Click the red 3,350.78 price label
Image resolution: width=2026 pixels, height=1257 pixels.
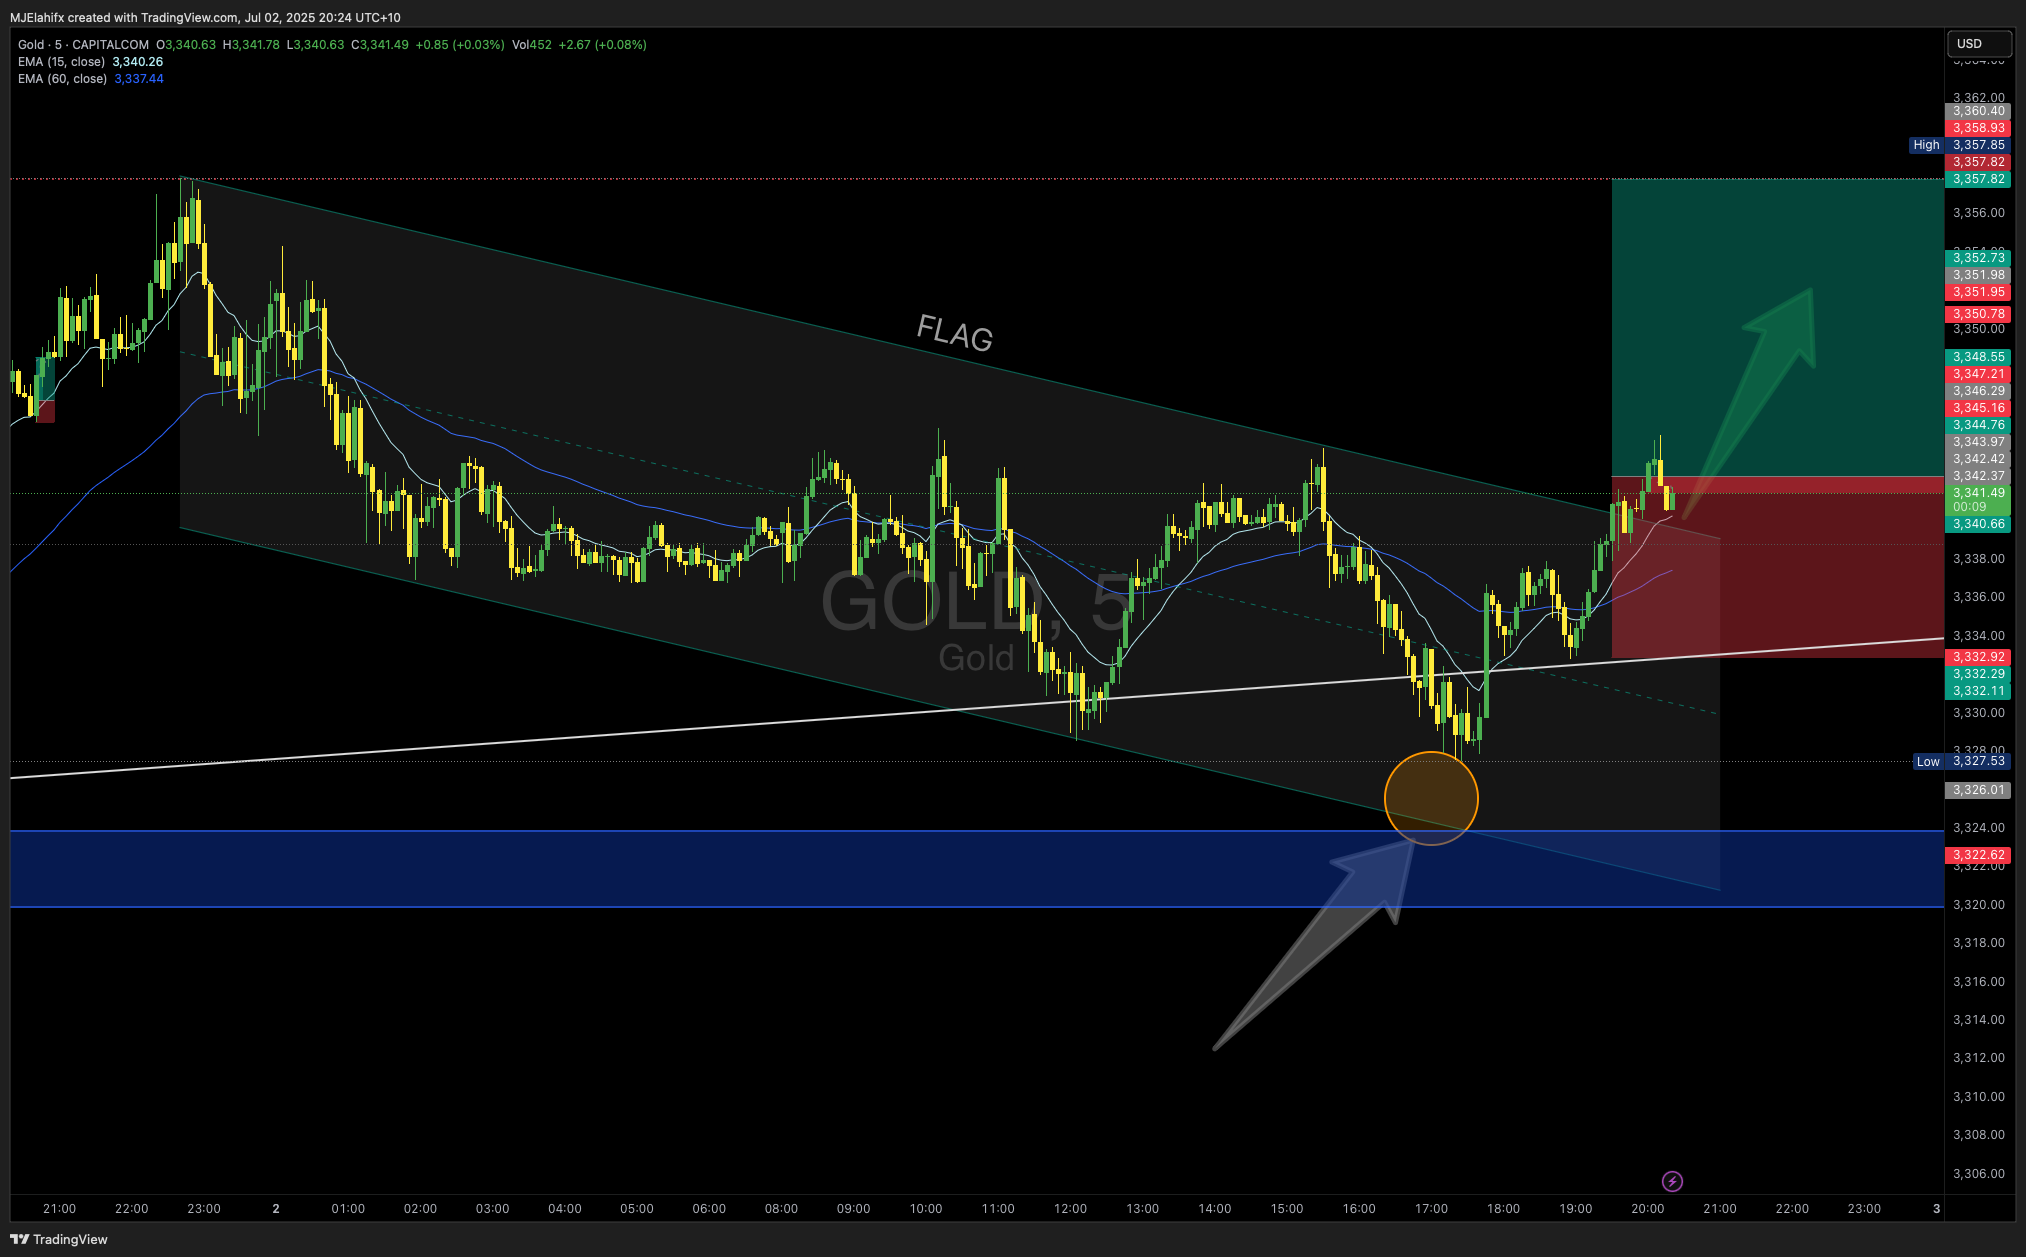pyautogui.click(x=1978, y=314)
